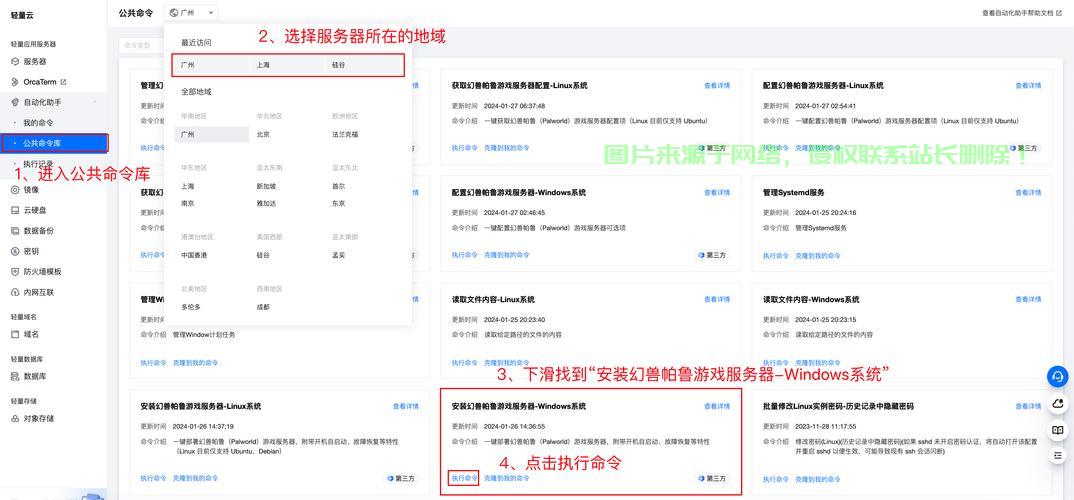
Task: Select 成都 region
Action: tap(263, 307)
